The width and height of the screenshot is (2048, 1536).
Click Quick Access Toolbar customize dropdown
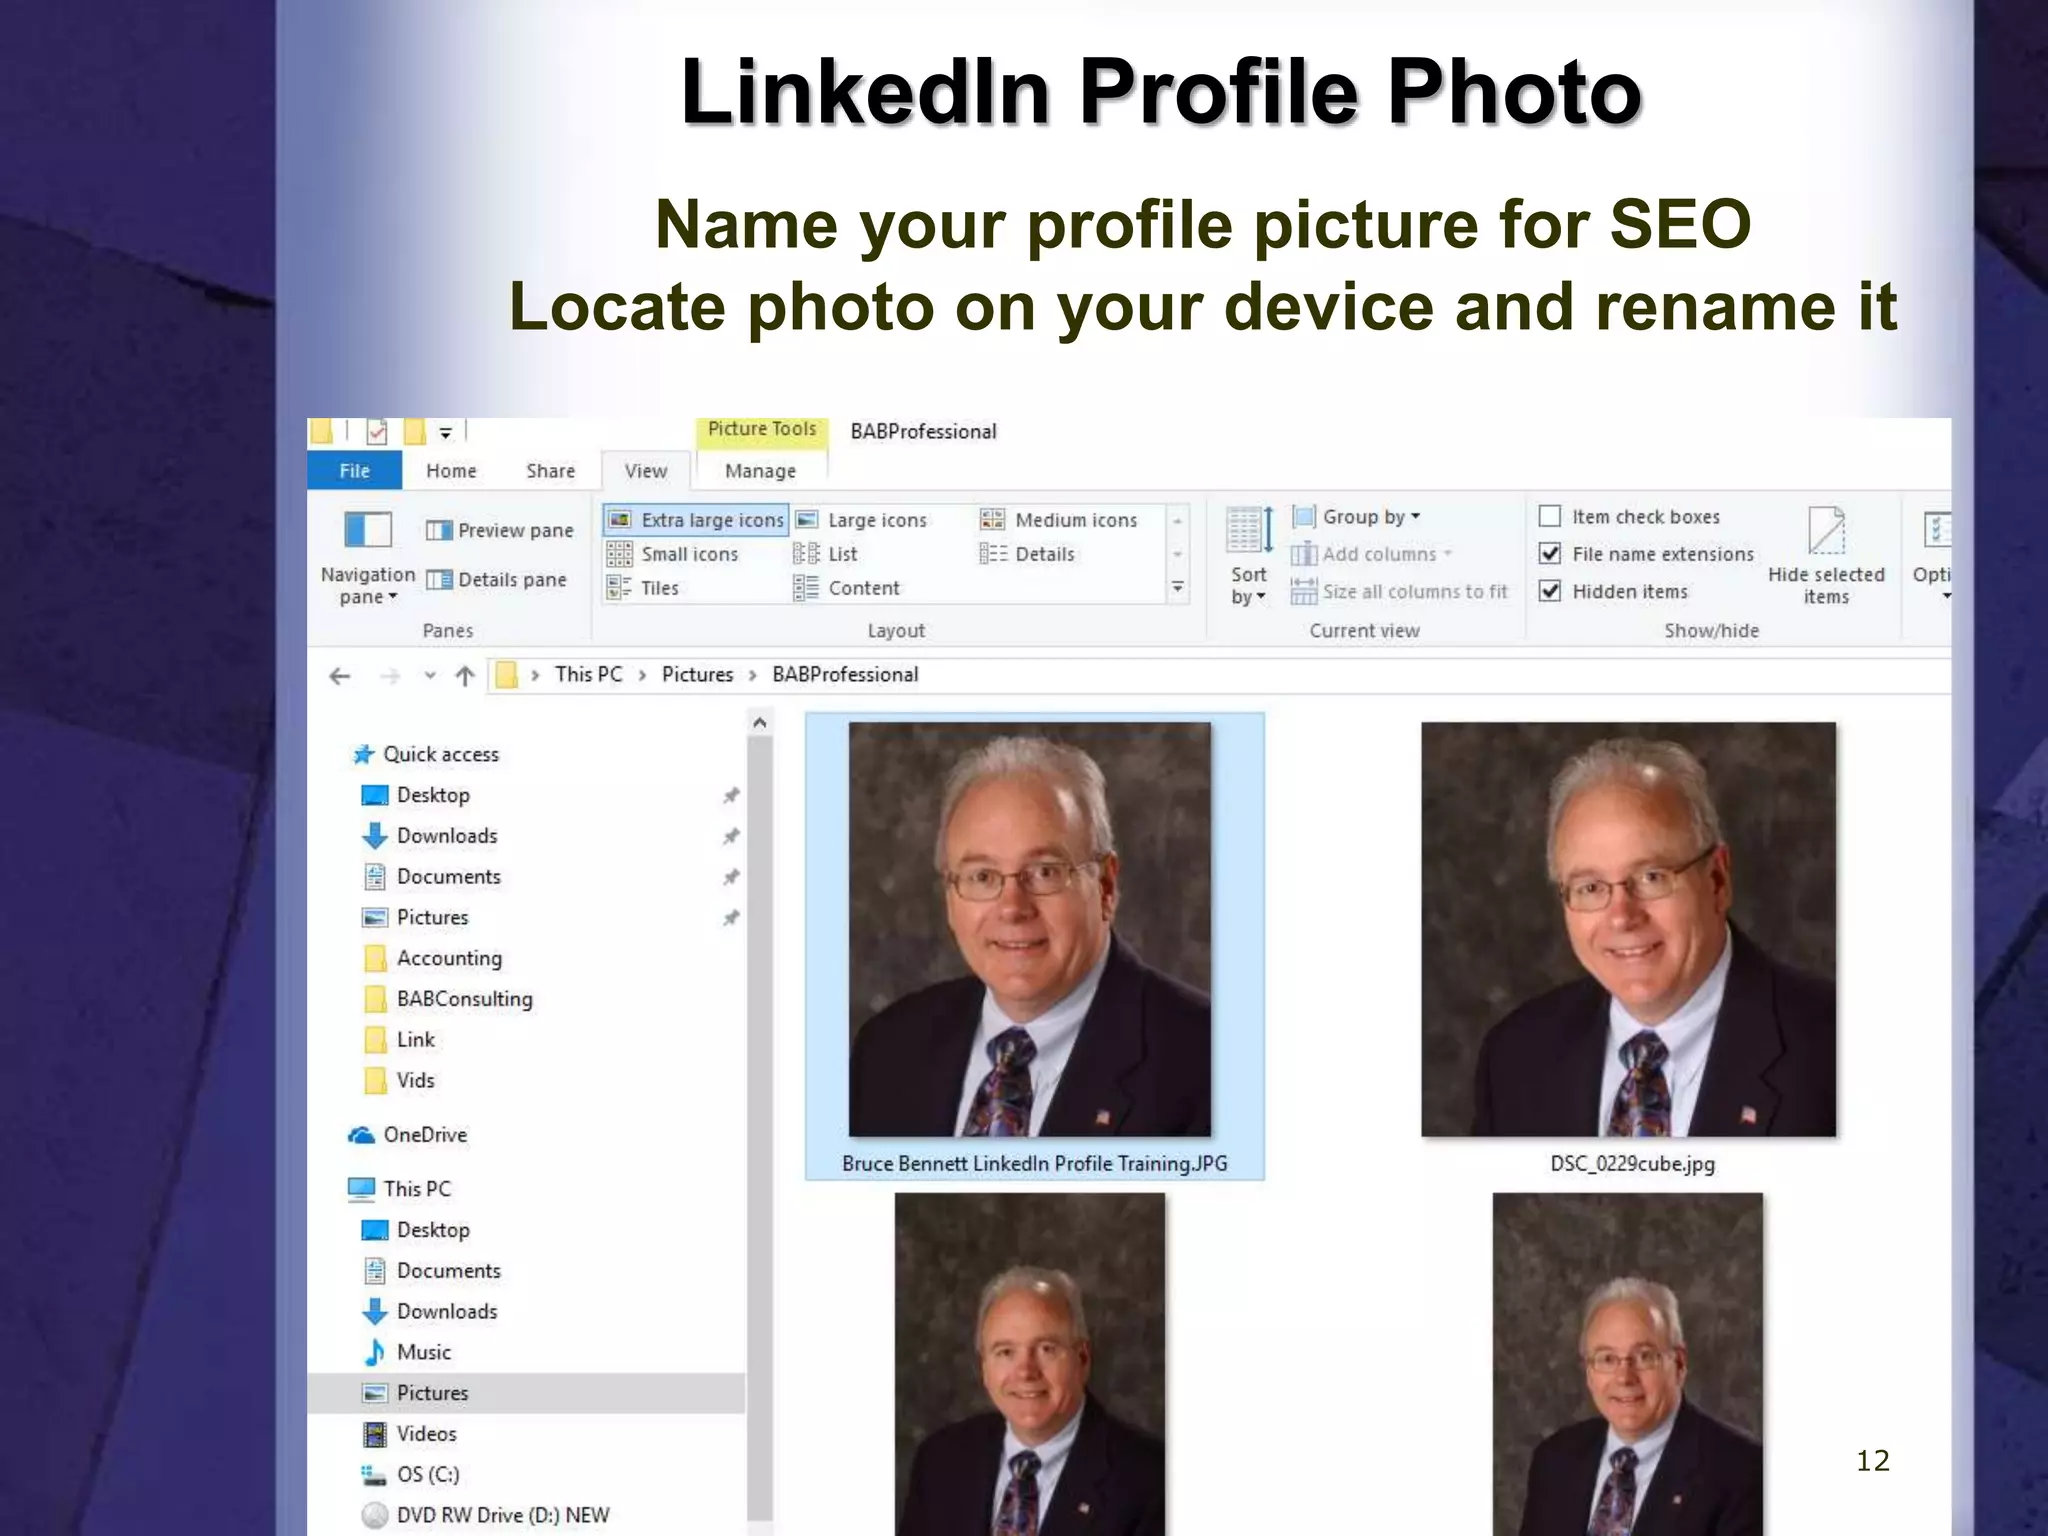click(x=446, y=433)
